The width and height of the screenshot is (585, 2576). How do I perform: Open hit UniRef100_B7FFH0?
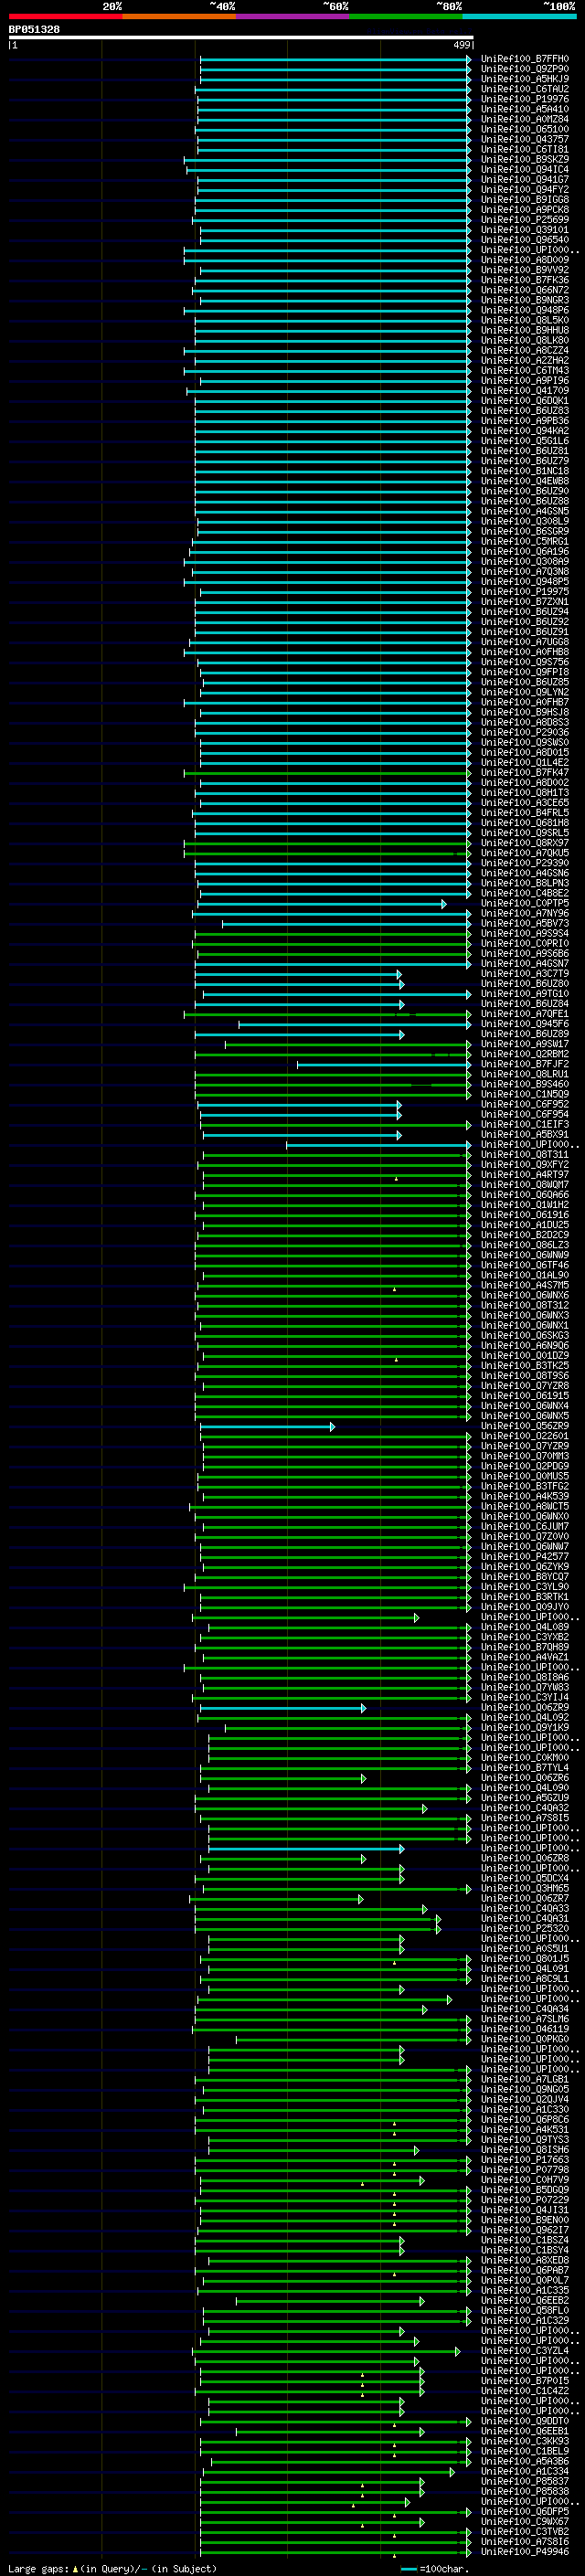click(524, 59)
